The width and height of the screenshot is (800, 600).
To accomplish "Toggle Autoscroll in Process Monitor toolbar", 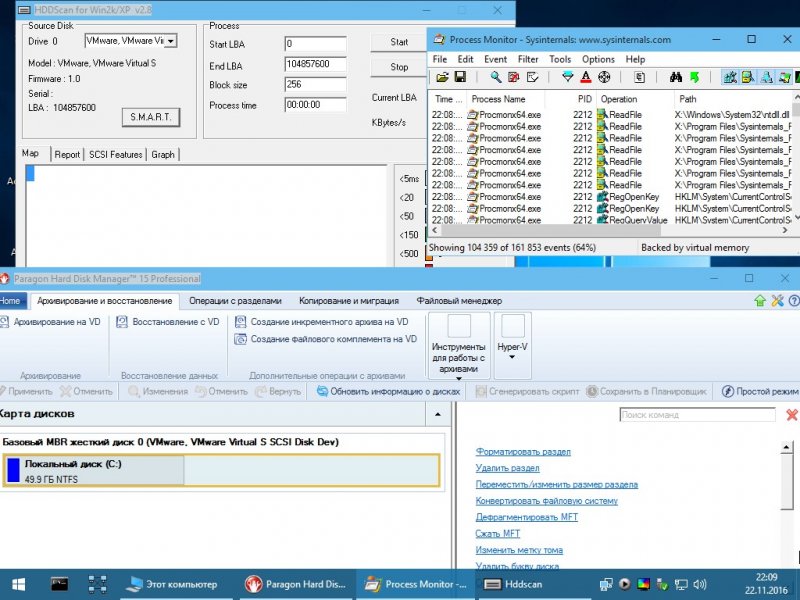I will pyautogui.click(x=514, y=77).
